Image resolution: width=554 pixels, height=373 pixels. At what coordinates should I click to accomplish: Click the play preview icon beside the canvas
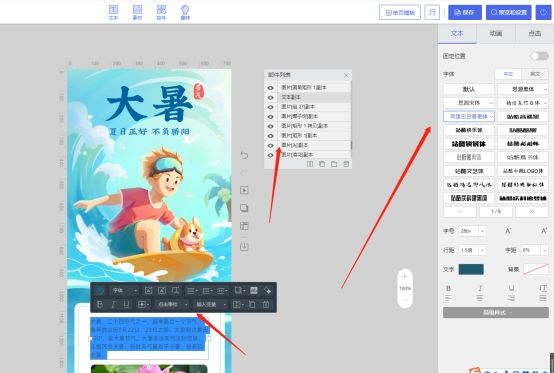(244, 190)
